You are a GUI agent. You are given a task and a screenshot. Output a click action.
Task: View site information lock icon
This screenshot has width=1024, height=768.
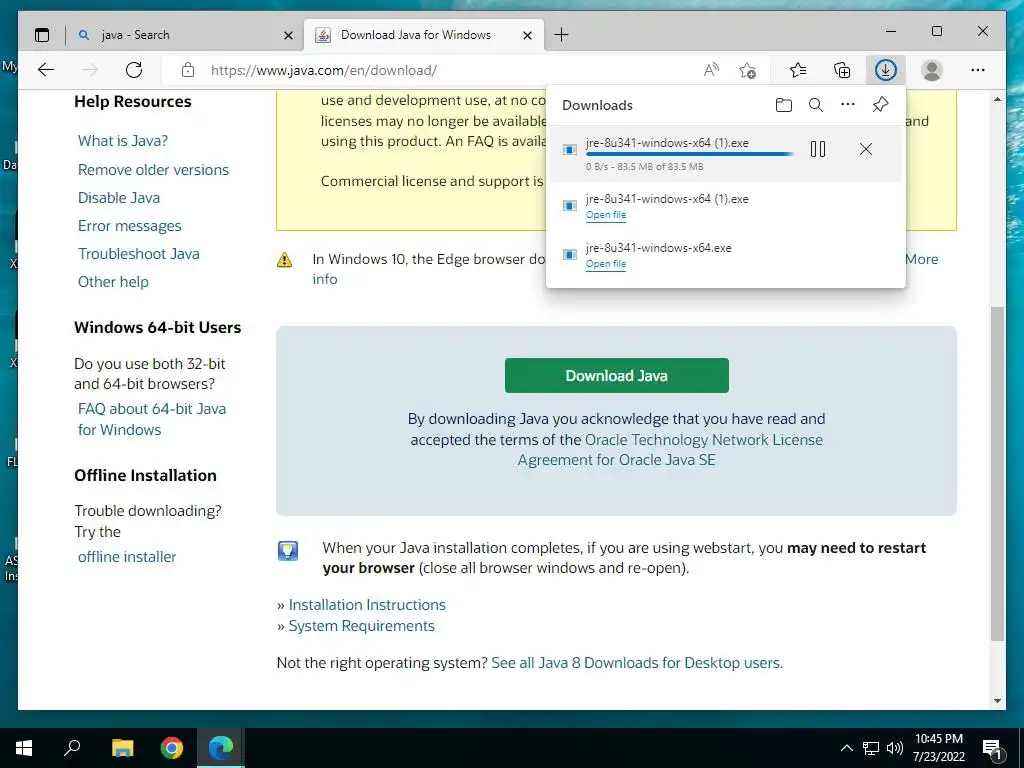tap(188, 70)
